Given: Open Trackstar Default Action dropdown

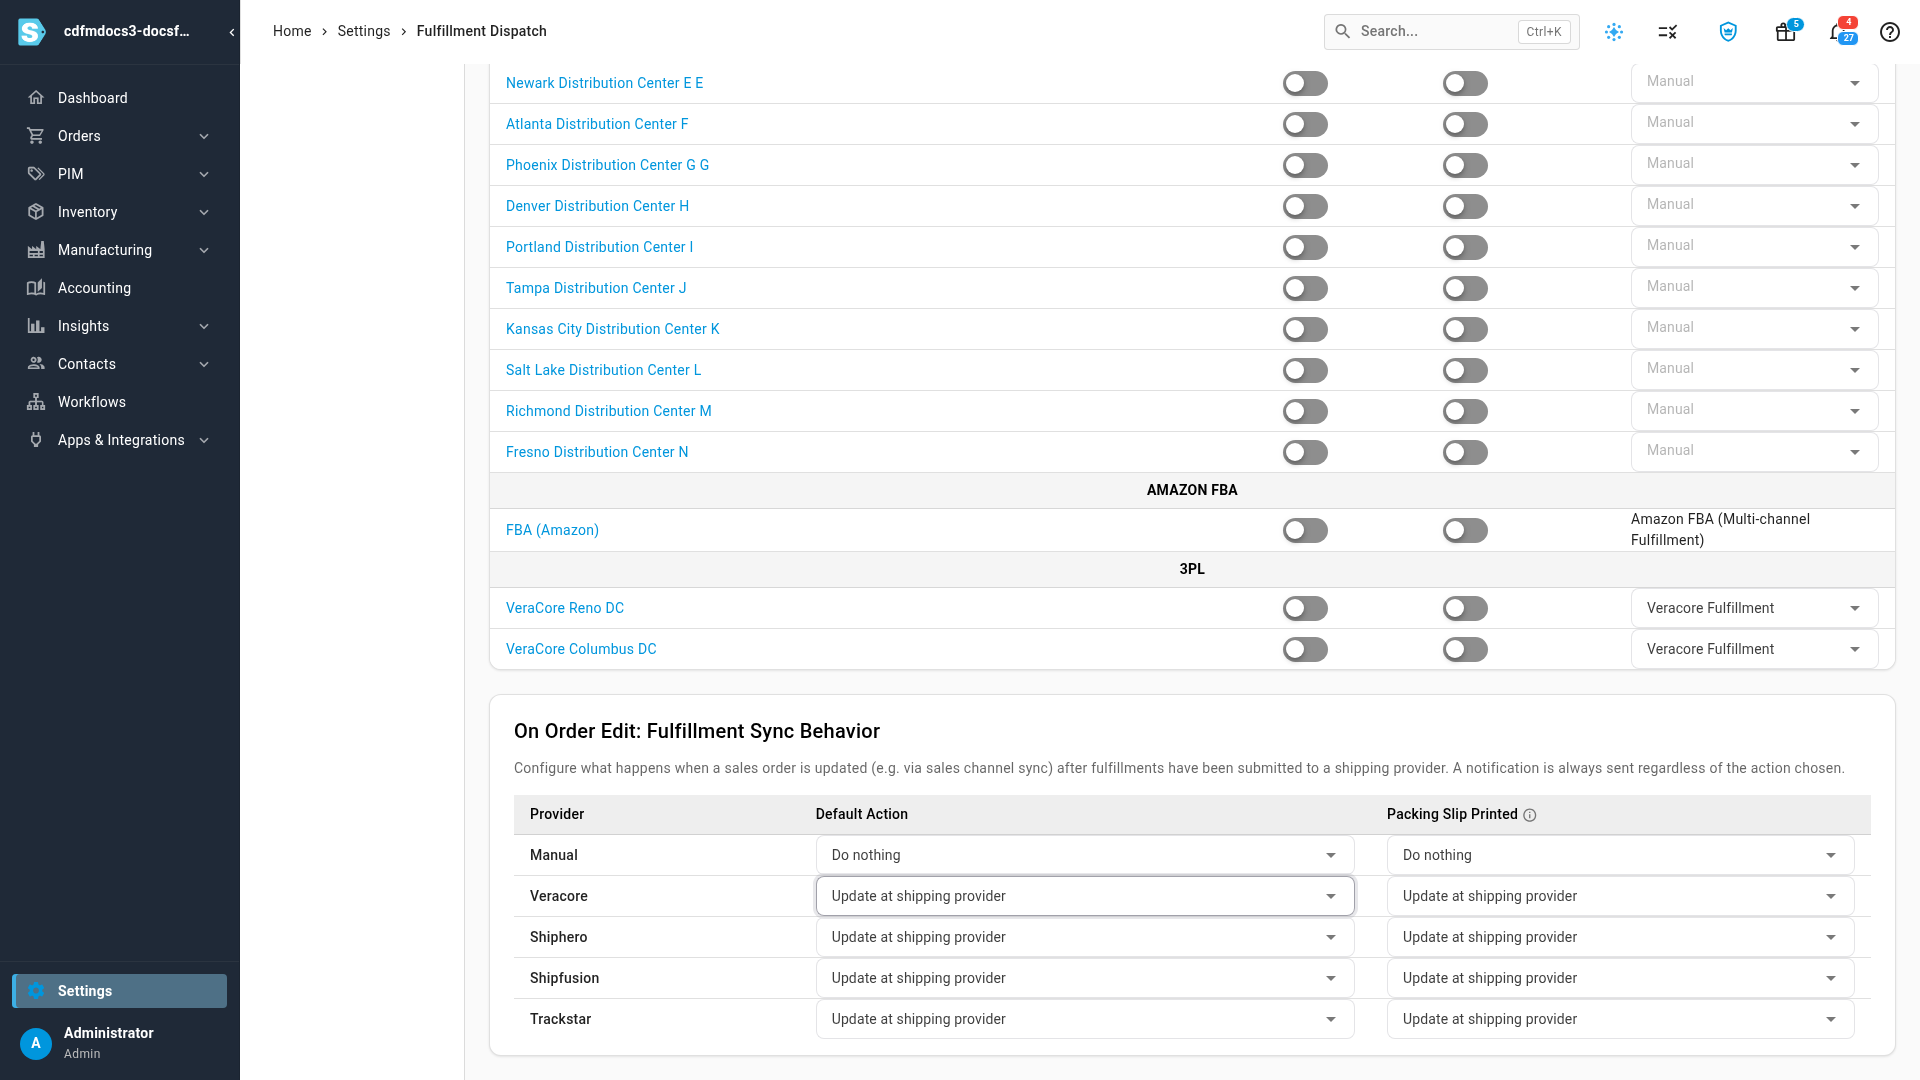Looking at the screenshot, I should [1085, 1019].
